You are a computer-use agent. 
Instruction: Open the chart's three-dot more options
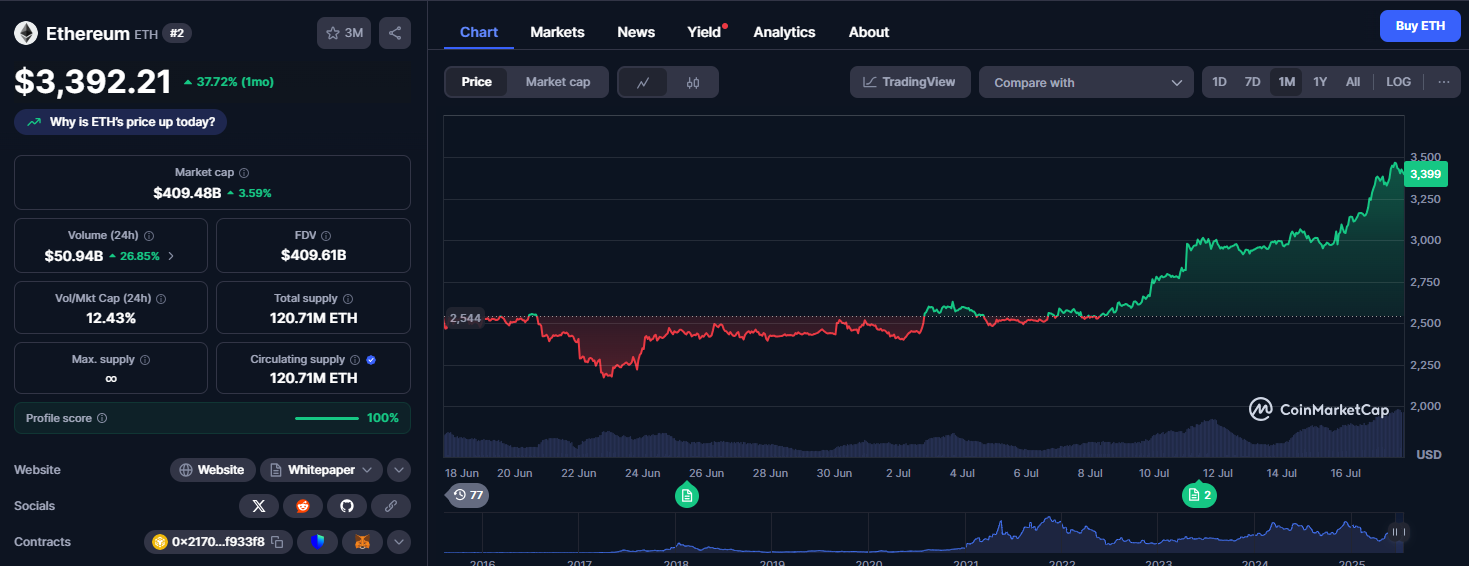pos(1443,82)
